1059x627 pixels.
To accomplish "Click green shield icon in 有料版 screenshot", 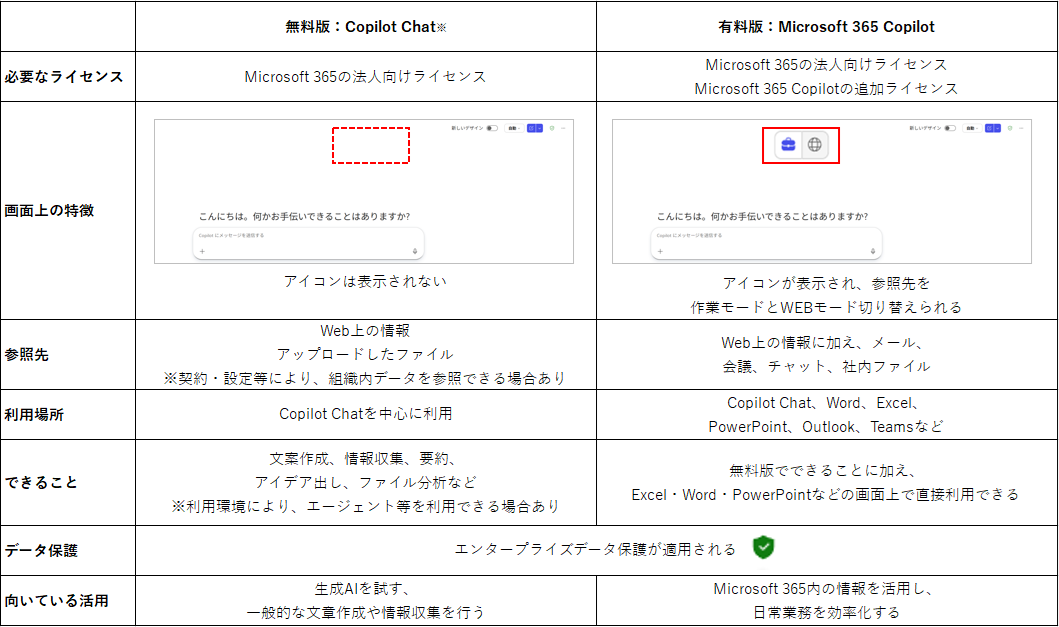I will coord(1010,128).
